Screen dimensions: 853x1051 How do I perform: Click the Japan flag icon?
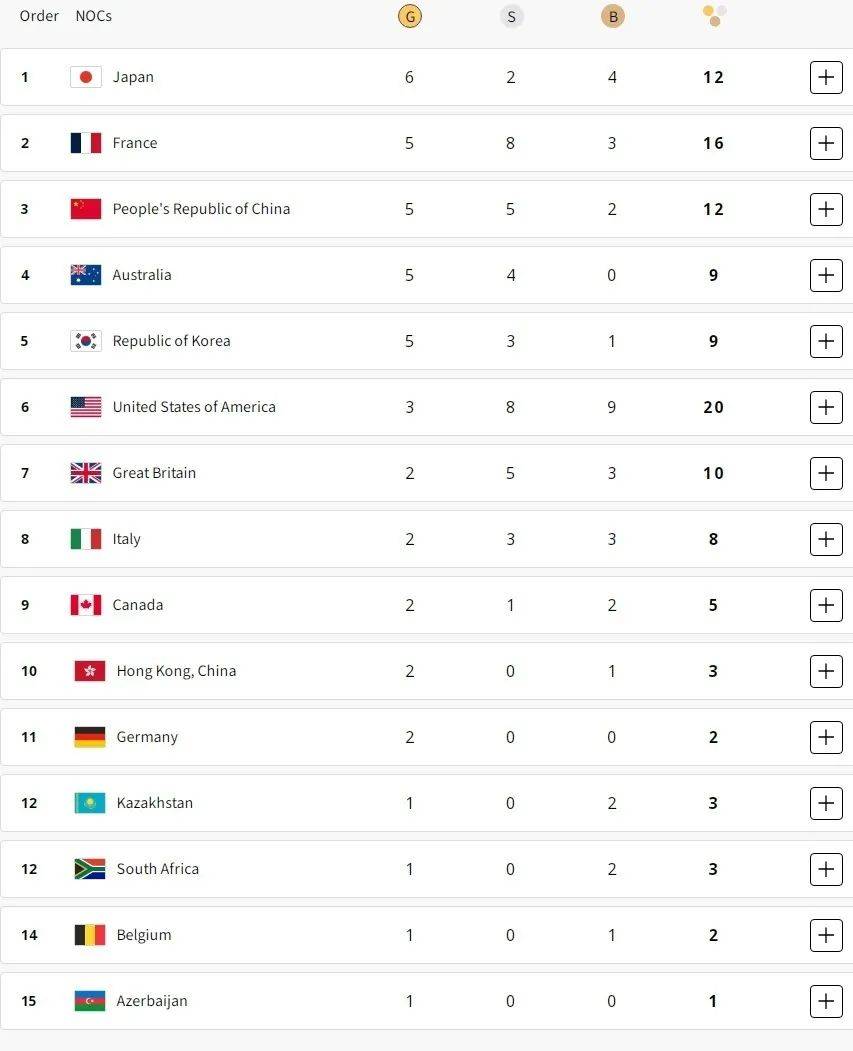point(86,77)
